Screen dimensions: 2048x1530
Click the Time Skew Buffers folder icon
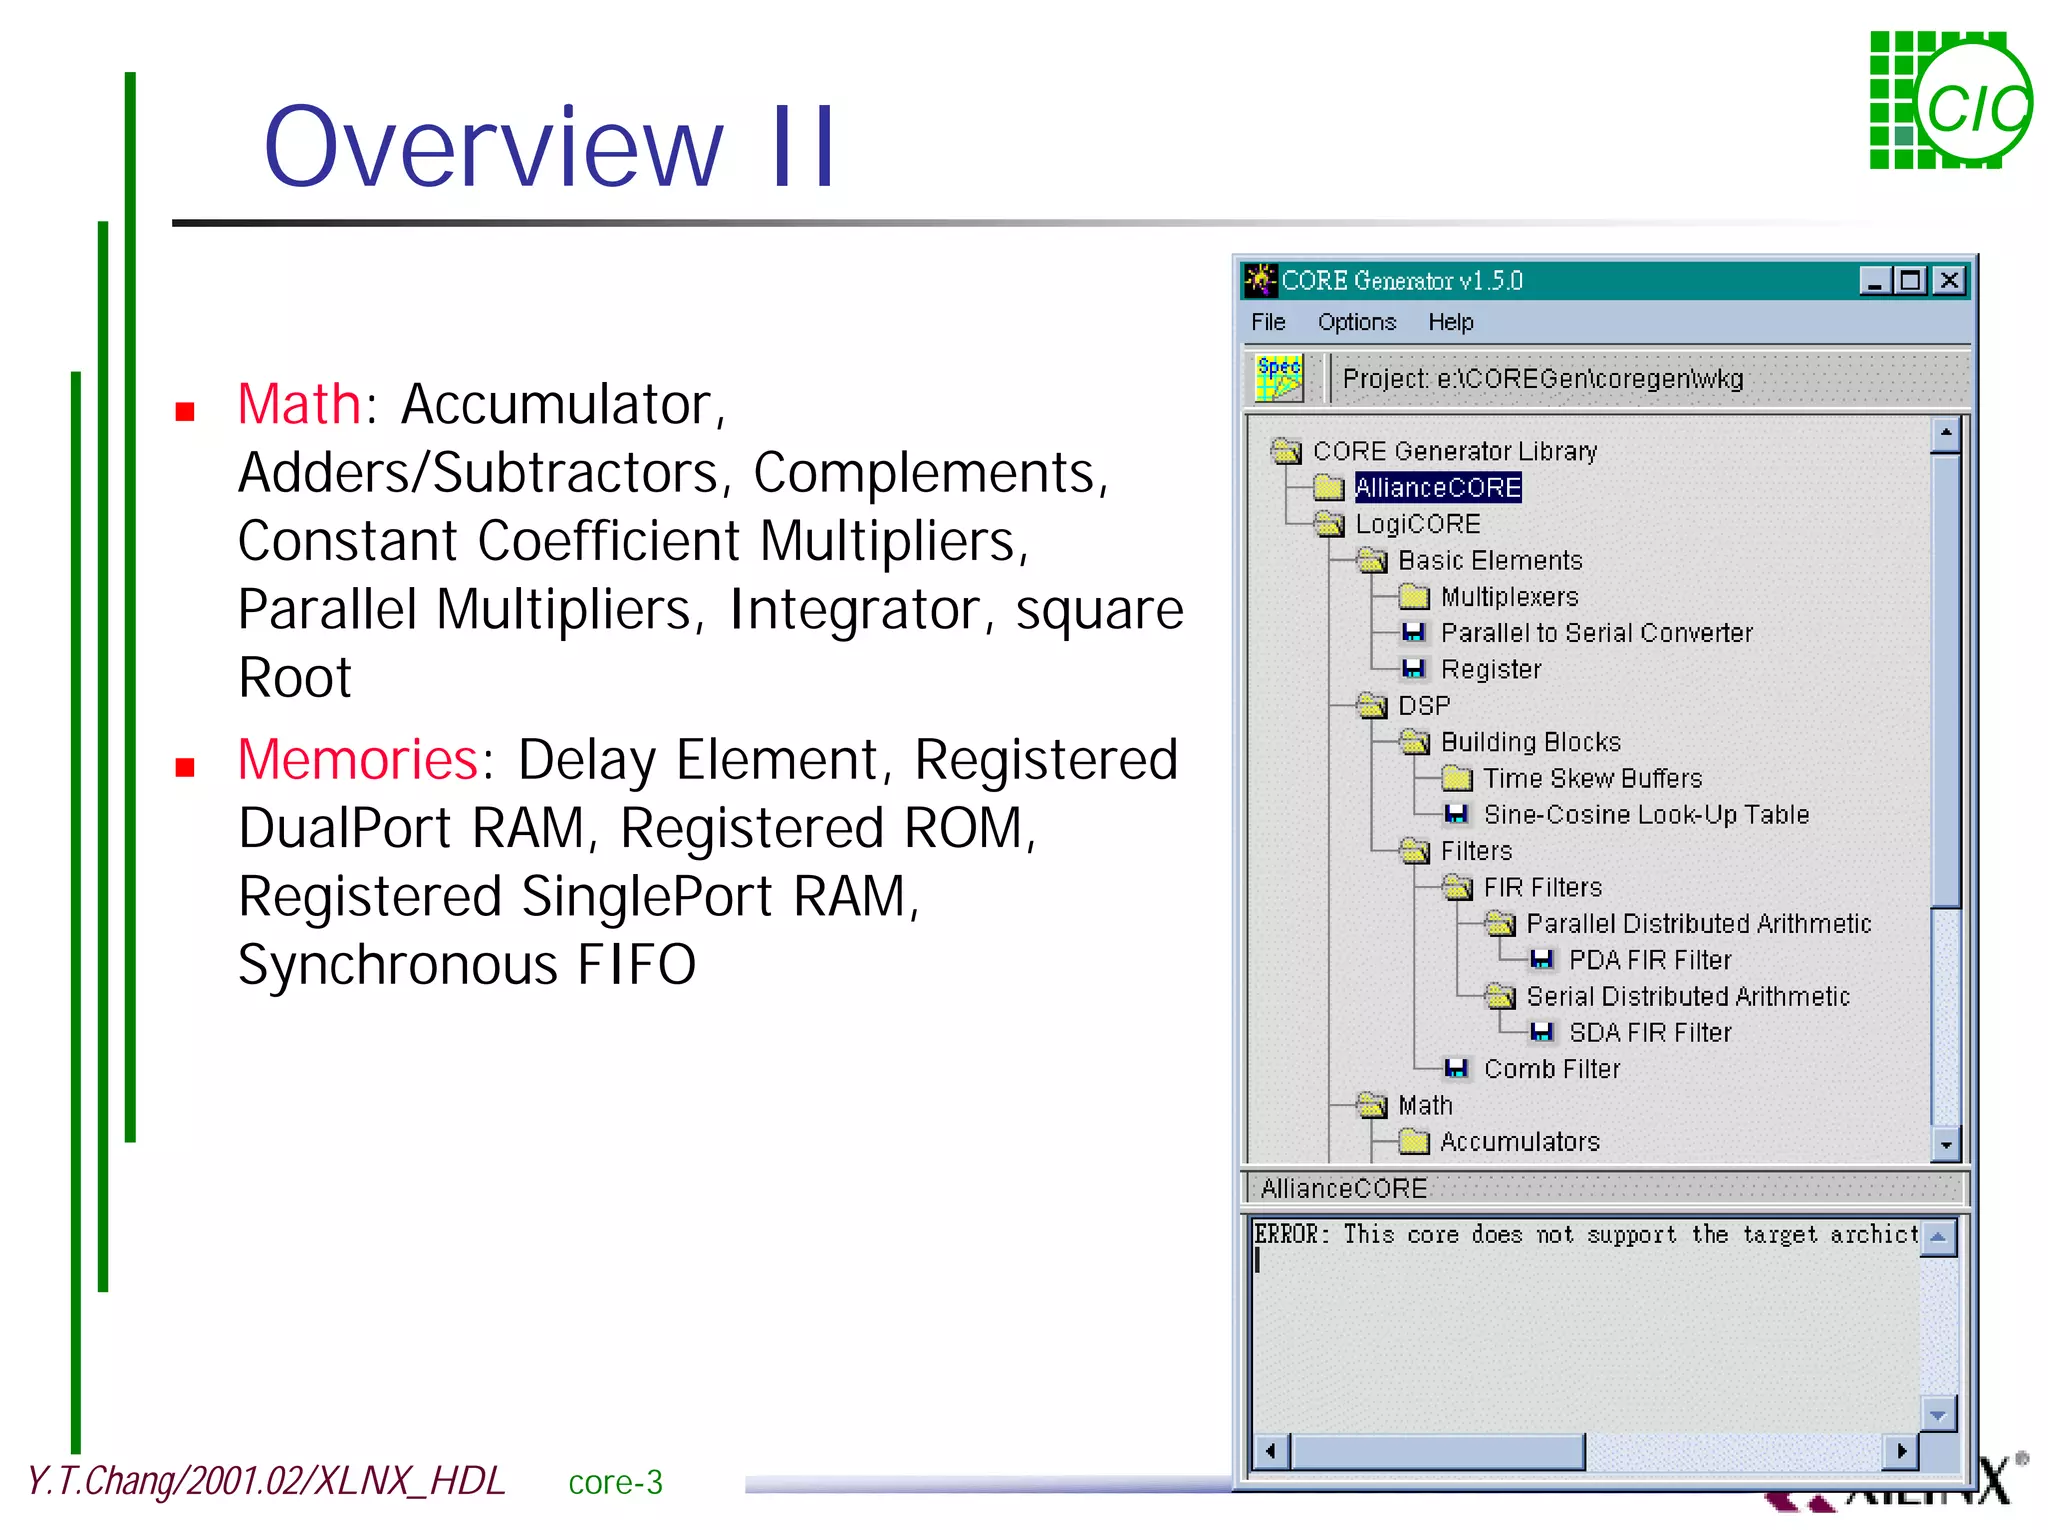point(1457,777)
